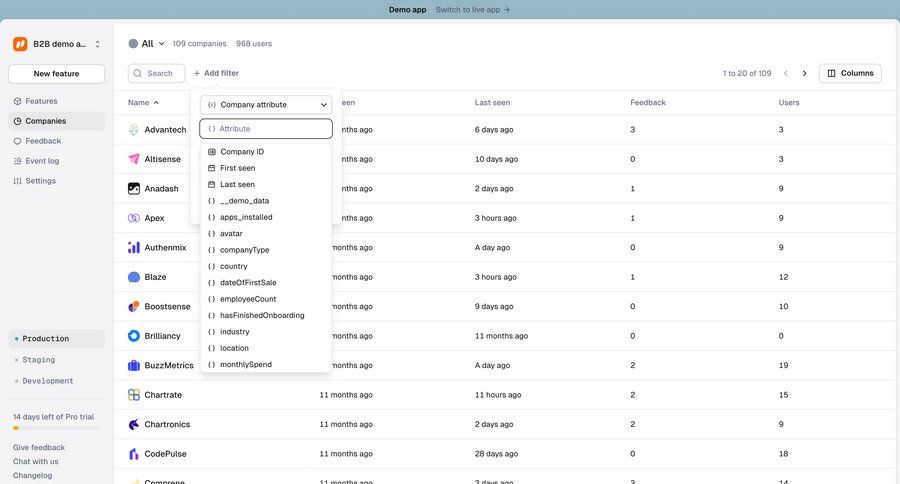Click the Search companies field
Screen dimensions: 900x484
[x=156, y=73]
